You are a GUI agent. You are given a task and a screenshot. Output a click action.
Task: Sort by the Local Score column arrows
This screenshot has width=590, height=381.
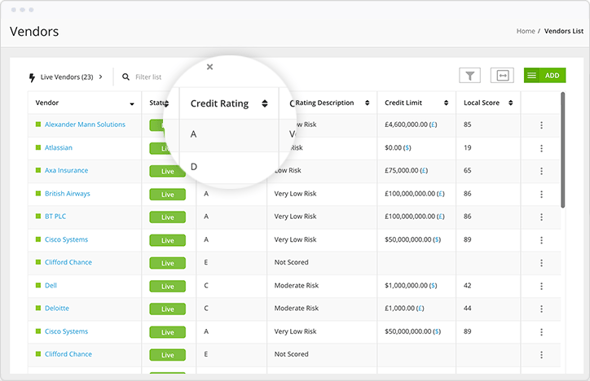(510, 103)
